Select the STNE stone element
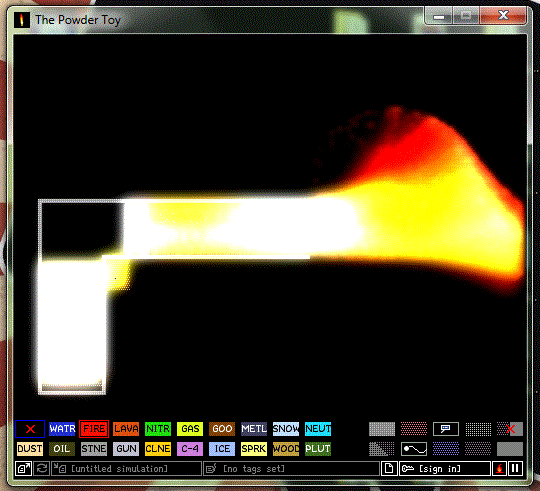Viewport: 540px width, 491px height. tap(94, 449)
